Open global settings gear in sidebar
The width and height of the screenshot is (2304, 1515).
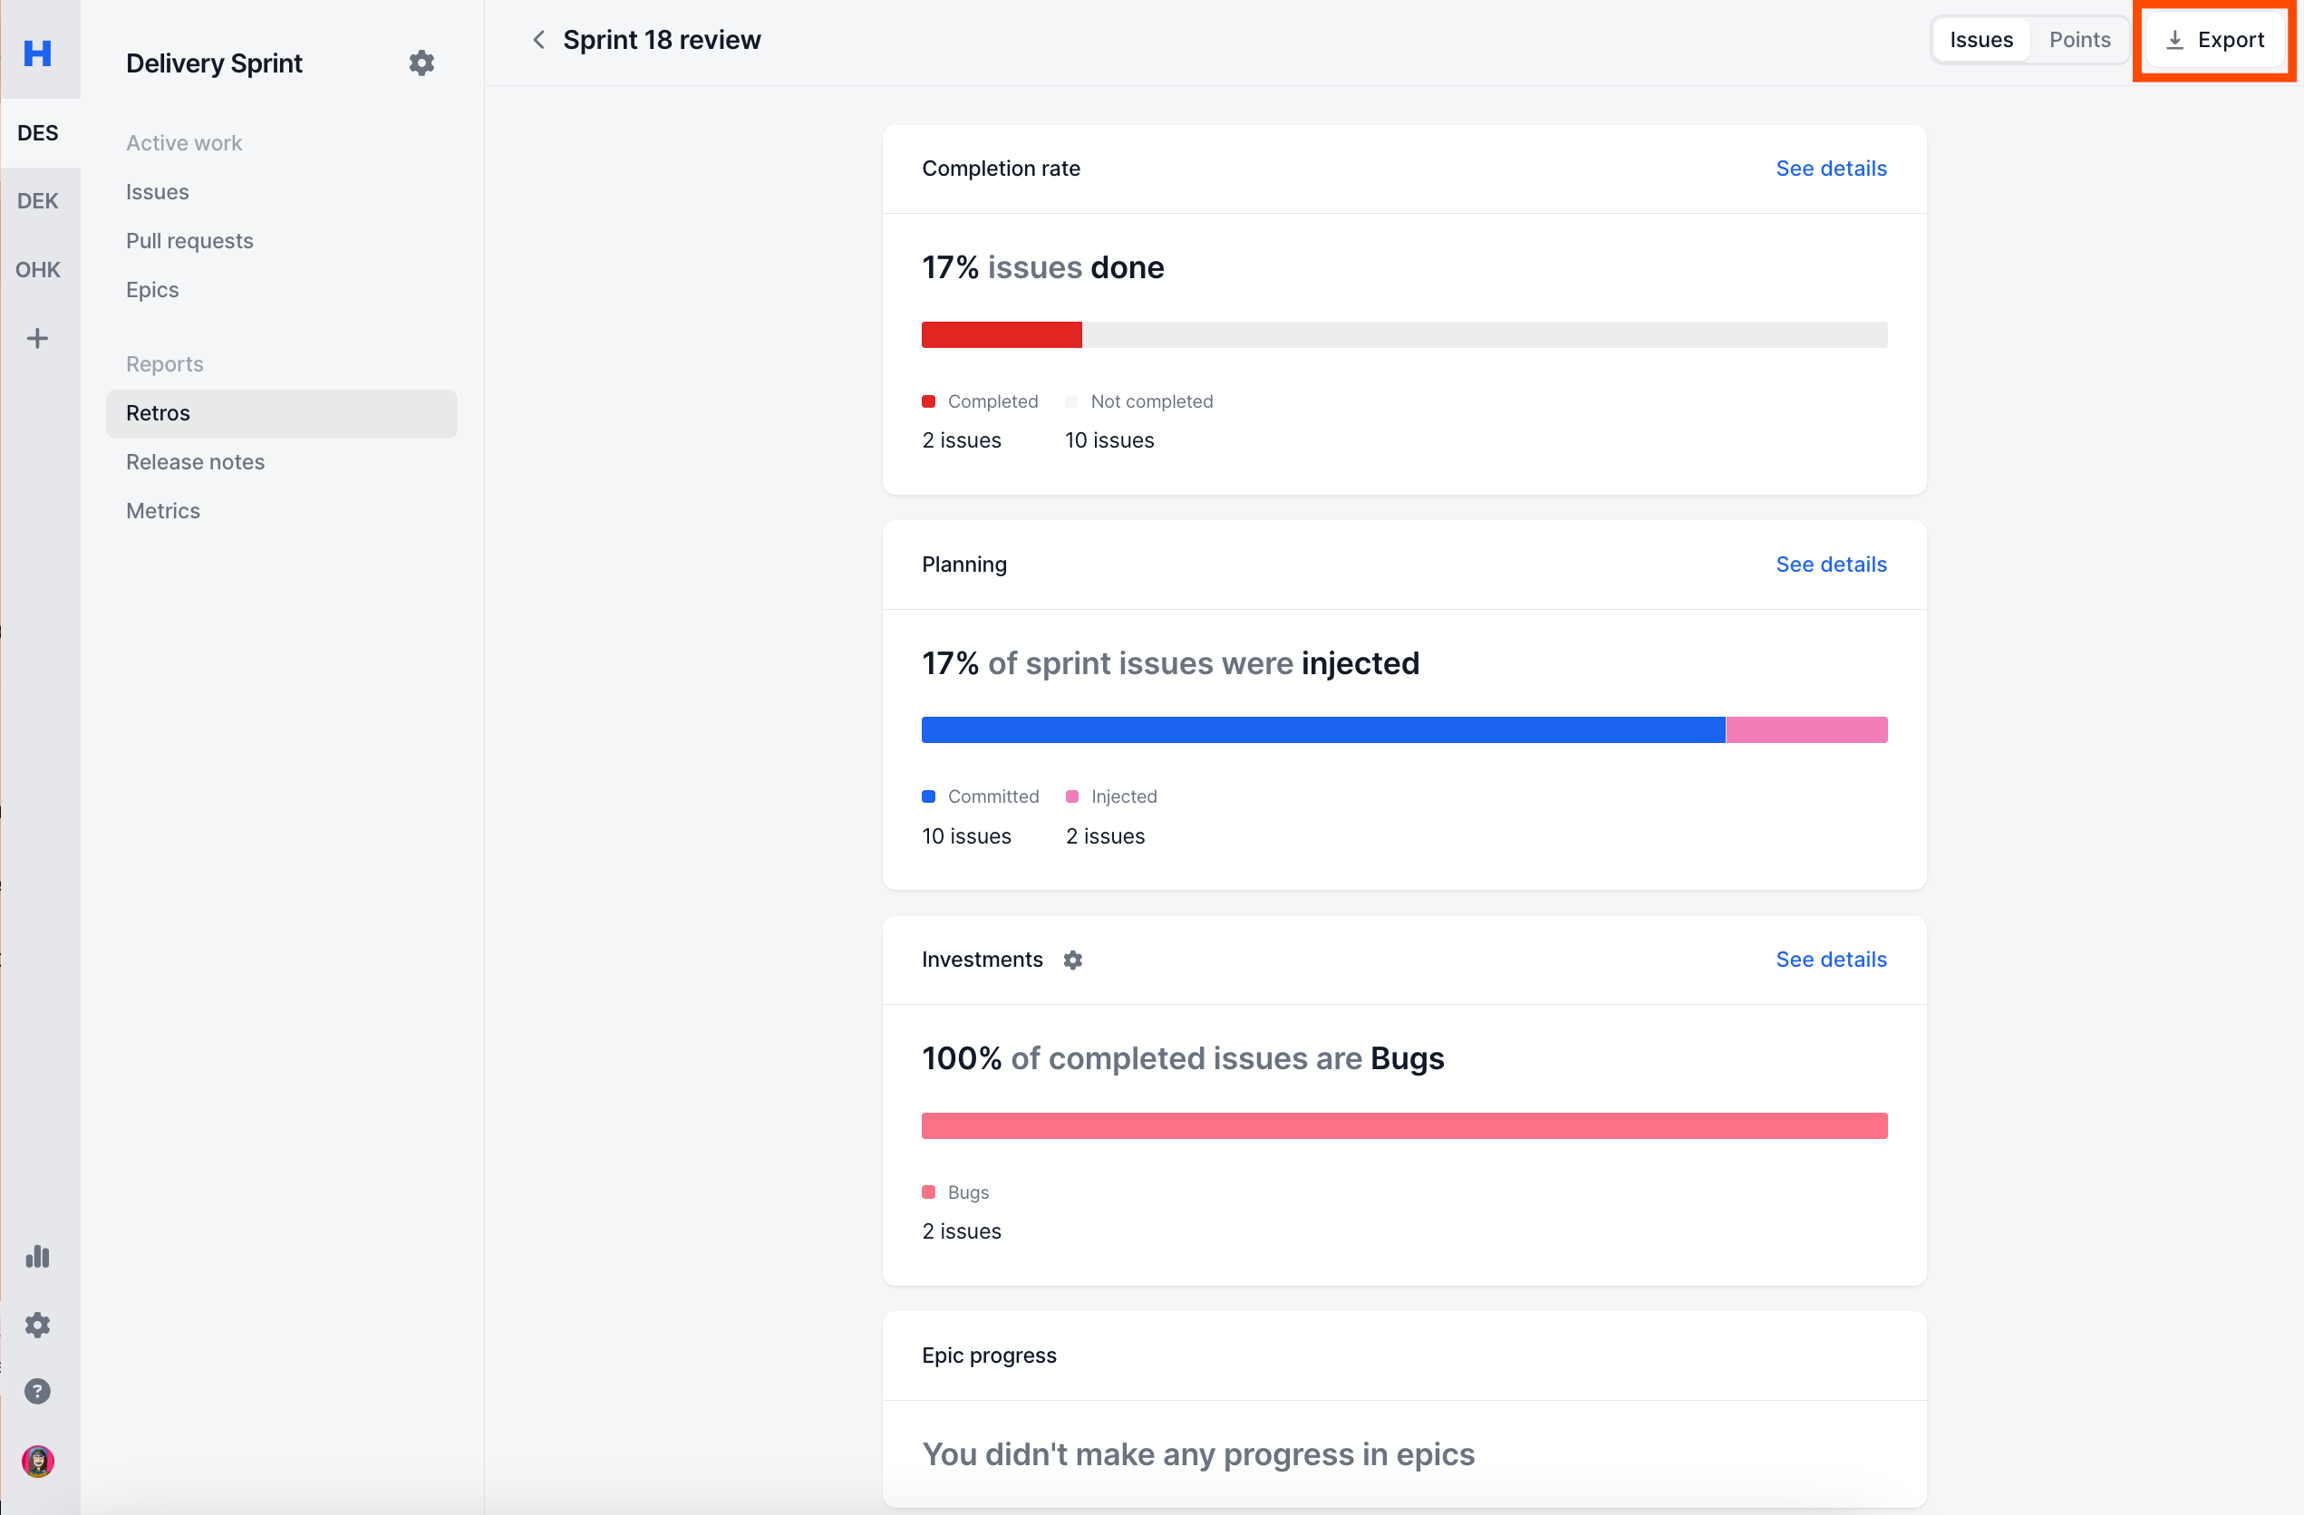[x=38, y=1324]
